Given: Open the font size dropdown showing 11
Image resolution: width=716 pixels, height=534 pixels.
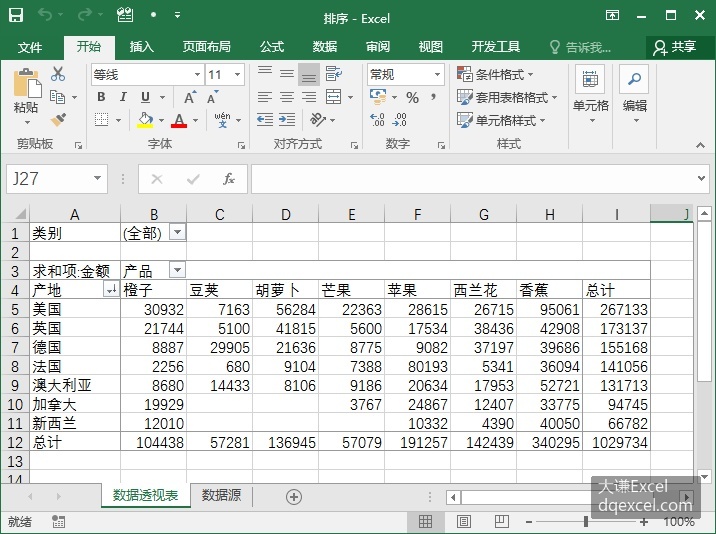Looking at the screenshot, I should (237, 74).
